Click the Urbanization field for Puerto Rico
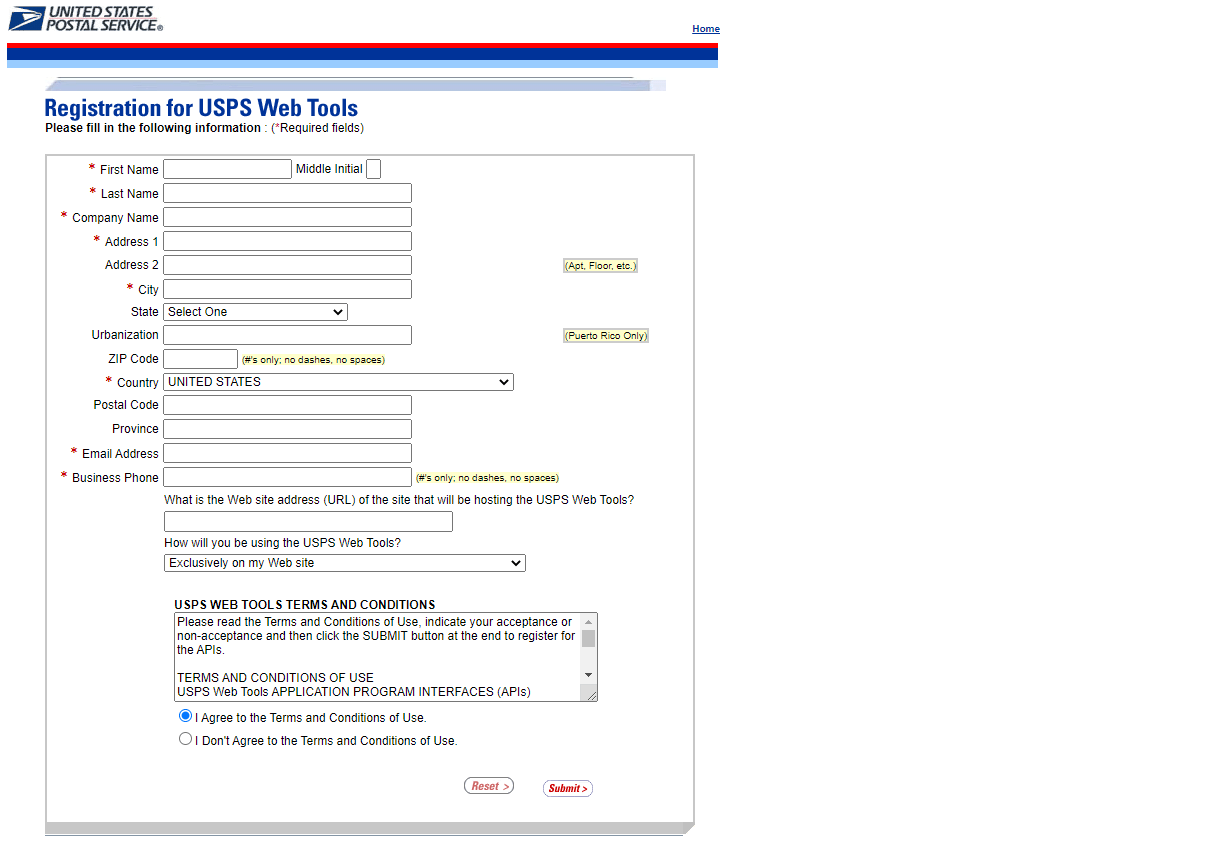Image resolution: width=1206 pixels, height=841 pixels. coord(287,334)
